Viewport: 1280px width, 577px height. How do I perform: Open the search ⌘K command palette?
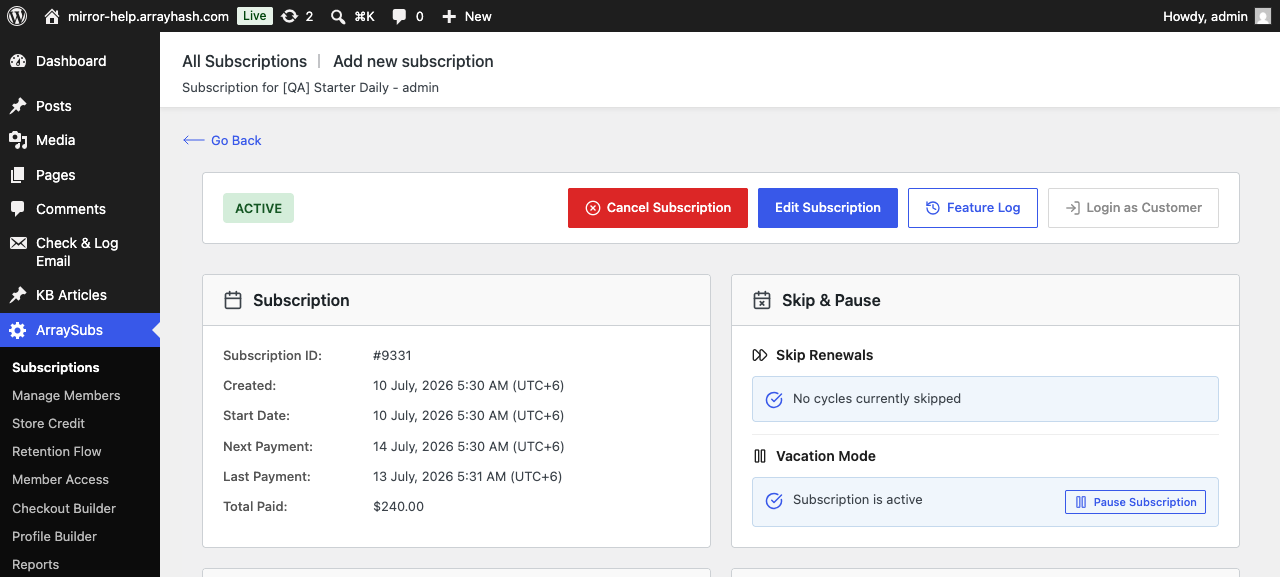click(352, 16)
